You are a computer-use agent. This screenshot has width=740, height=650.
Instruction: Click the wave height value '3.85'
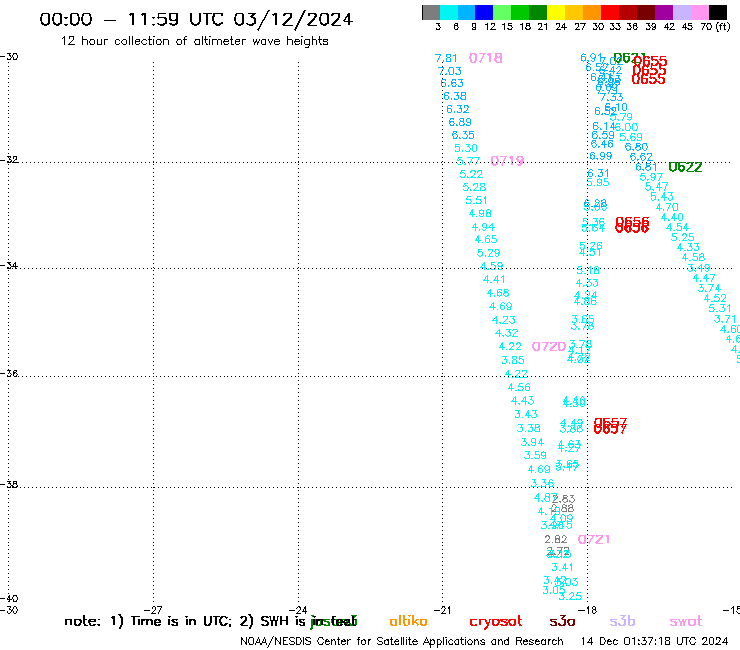tap(513, 360)
